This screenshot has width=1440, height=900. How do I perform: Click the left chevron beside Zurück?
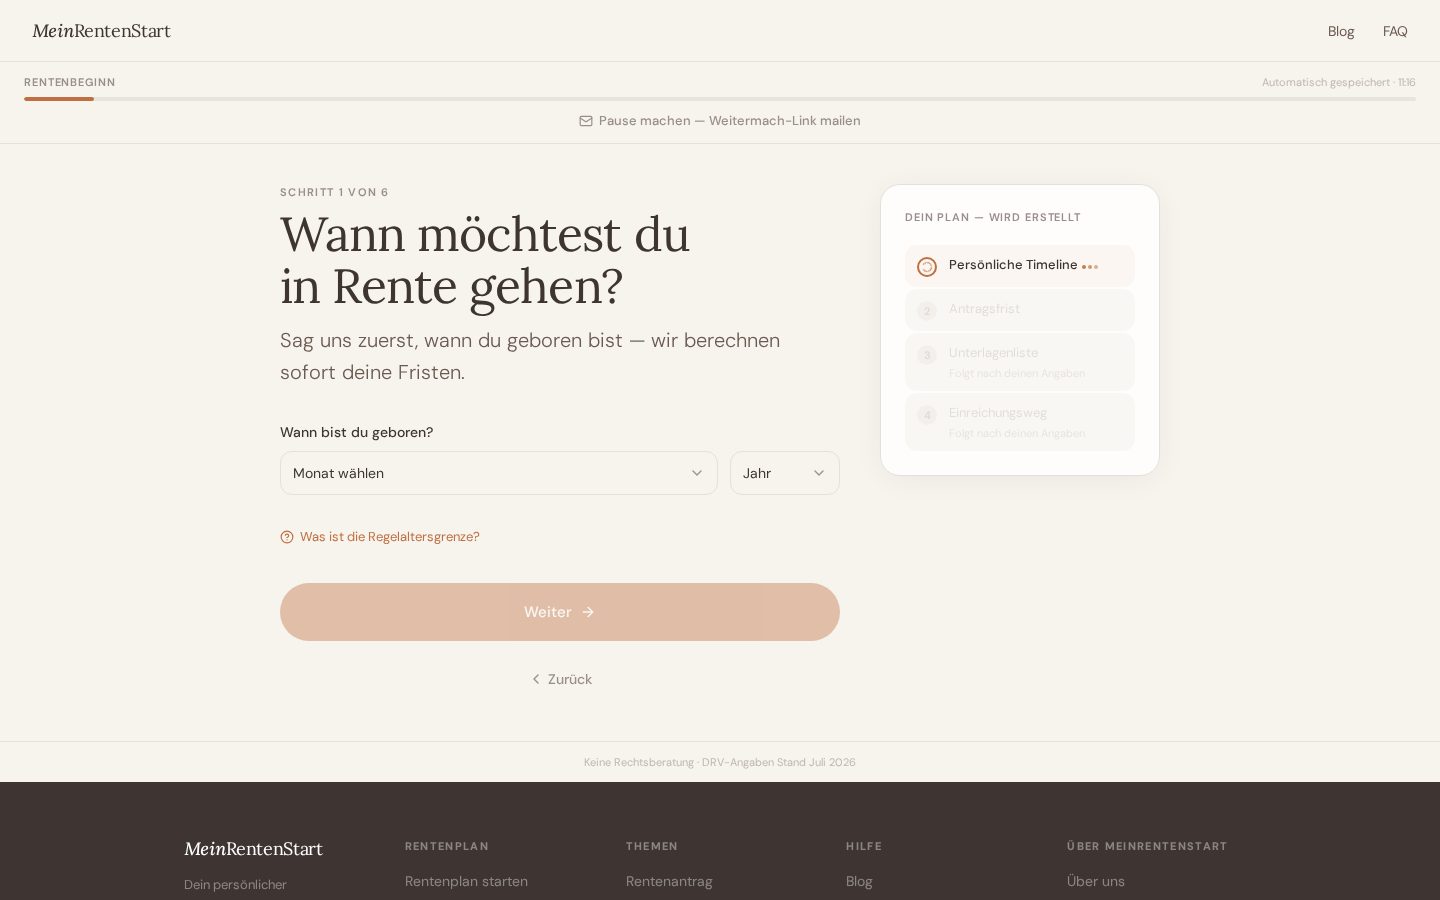pyautogui.click(x=536, y=679)
